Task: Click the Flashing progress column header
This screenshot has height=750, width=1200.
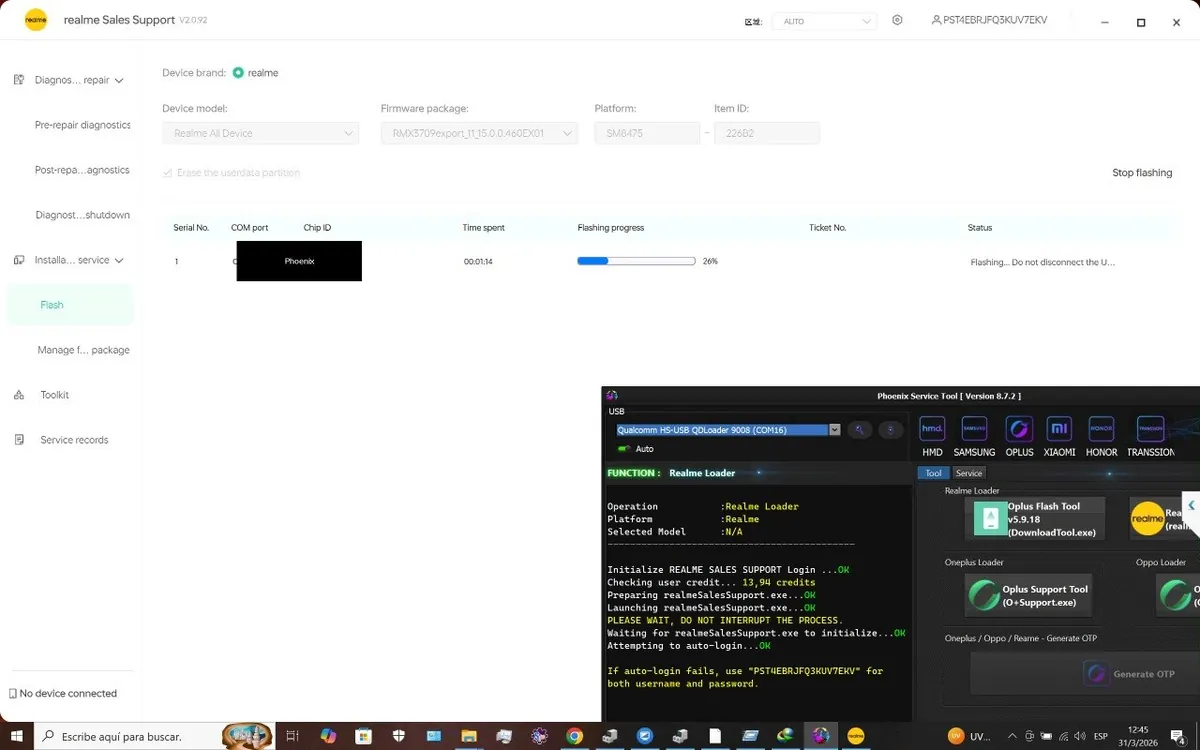Action: [x=610, y=228]
